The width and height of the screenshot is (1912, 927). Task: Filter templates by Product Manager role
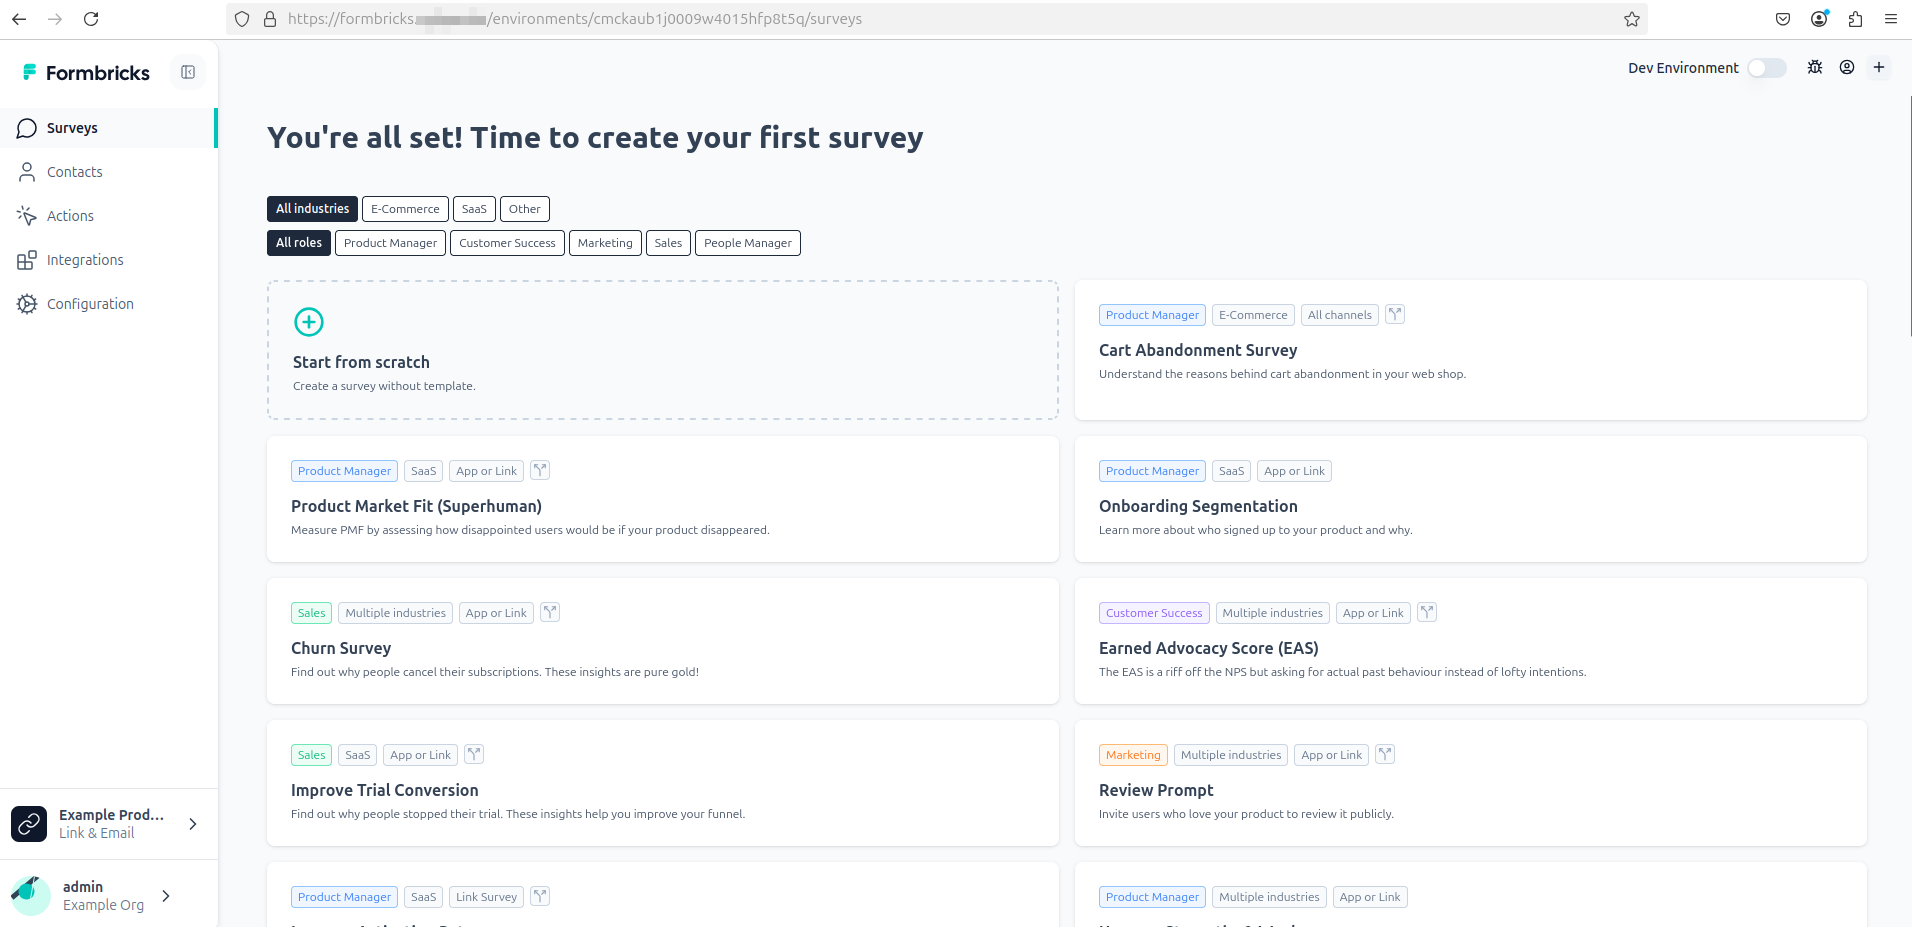pyautogui.click(x=390, y=243)
